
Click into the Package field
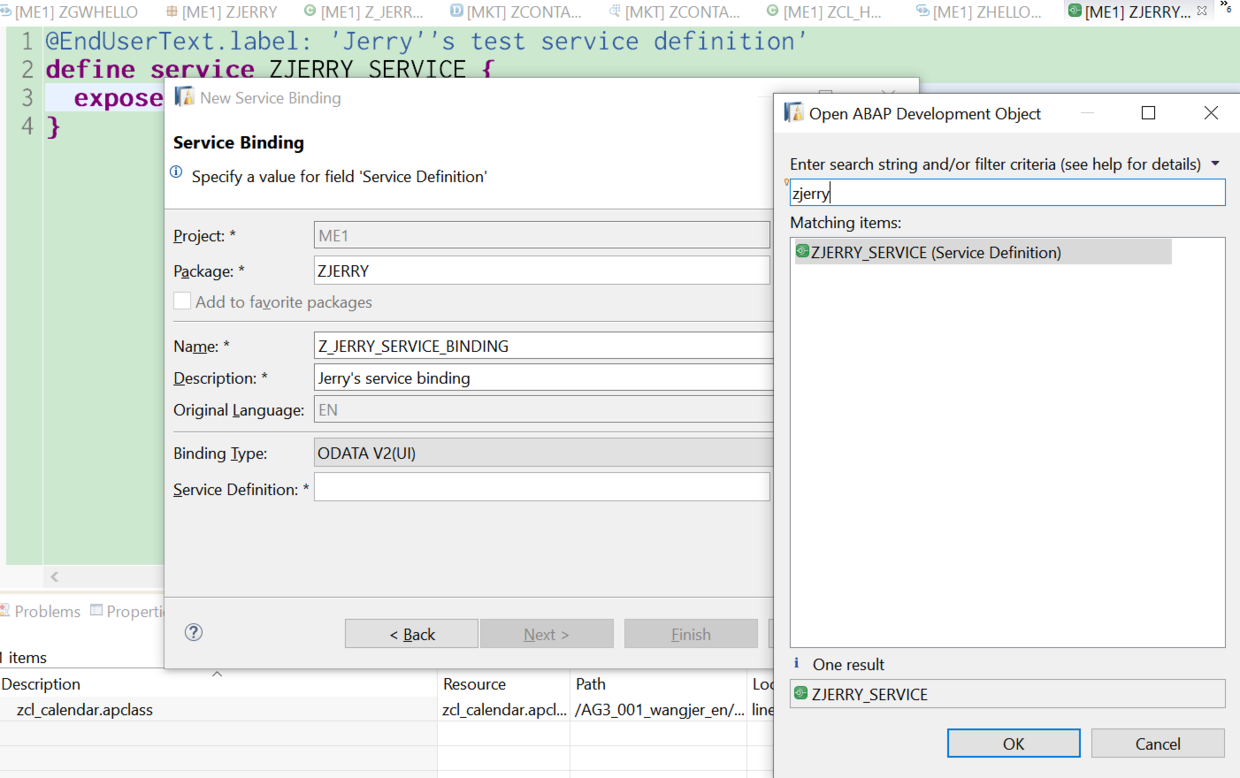542,271
